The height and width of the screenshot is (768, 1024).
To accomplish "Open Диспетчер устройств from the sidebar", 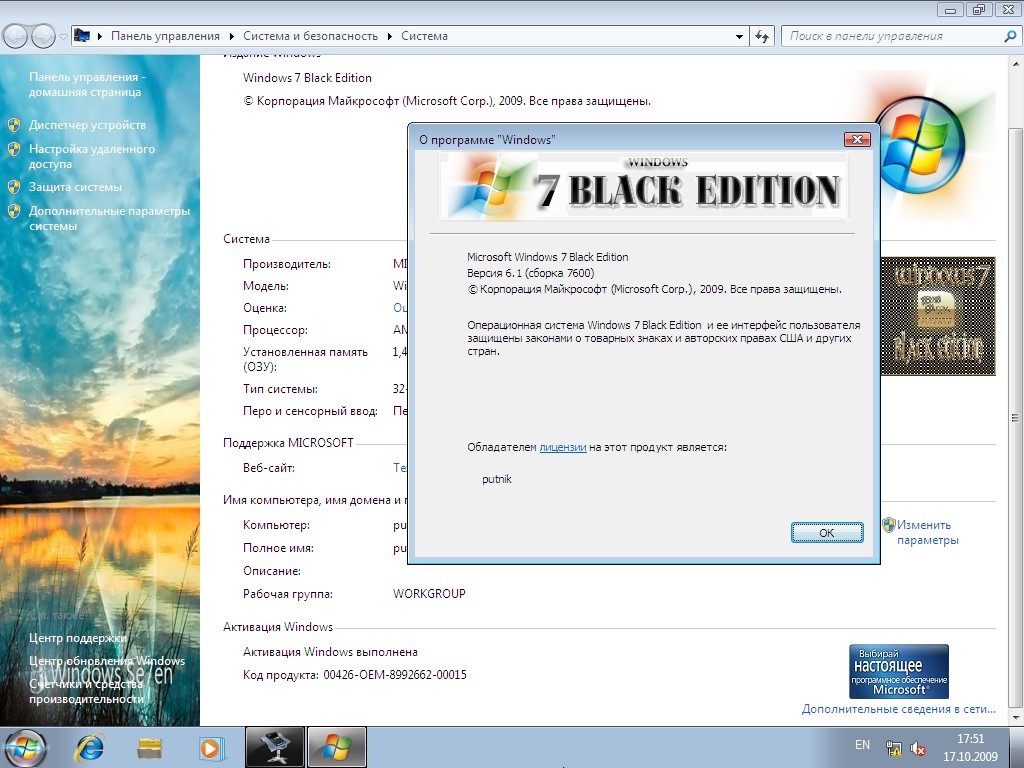I will pyautogui.click(x=87, y=125).
